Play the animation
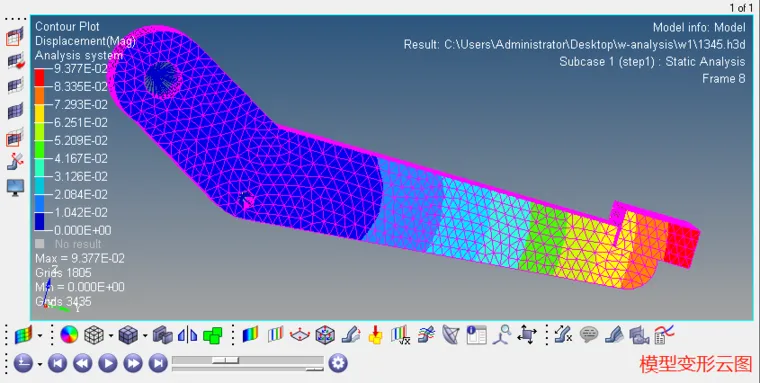760x383 pixels. click(x=108, y=363)
